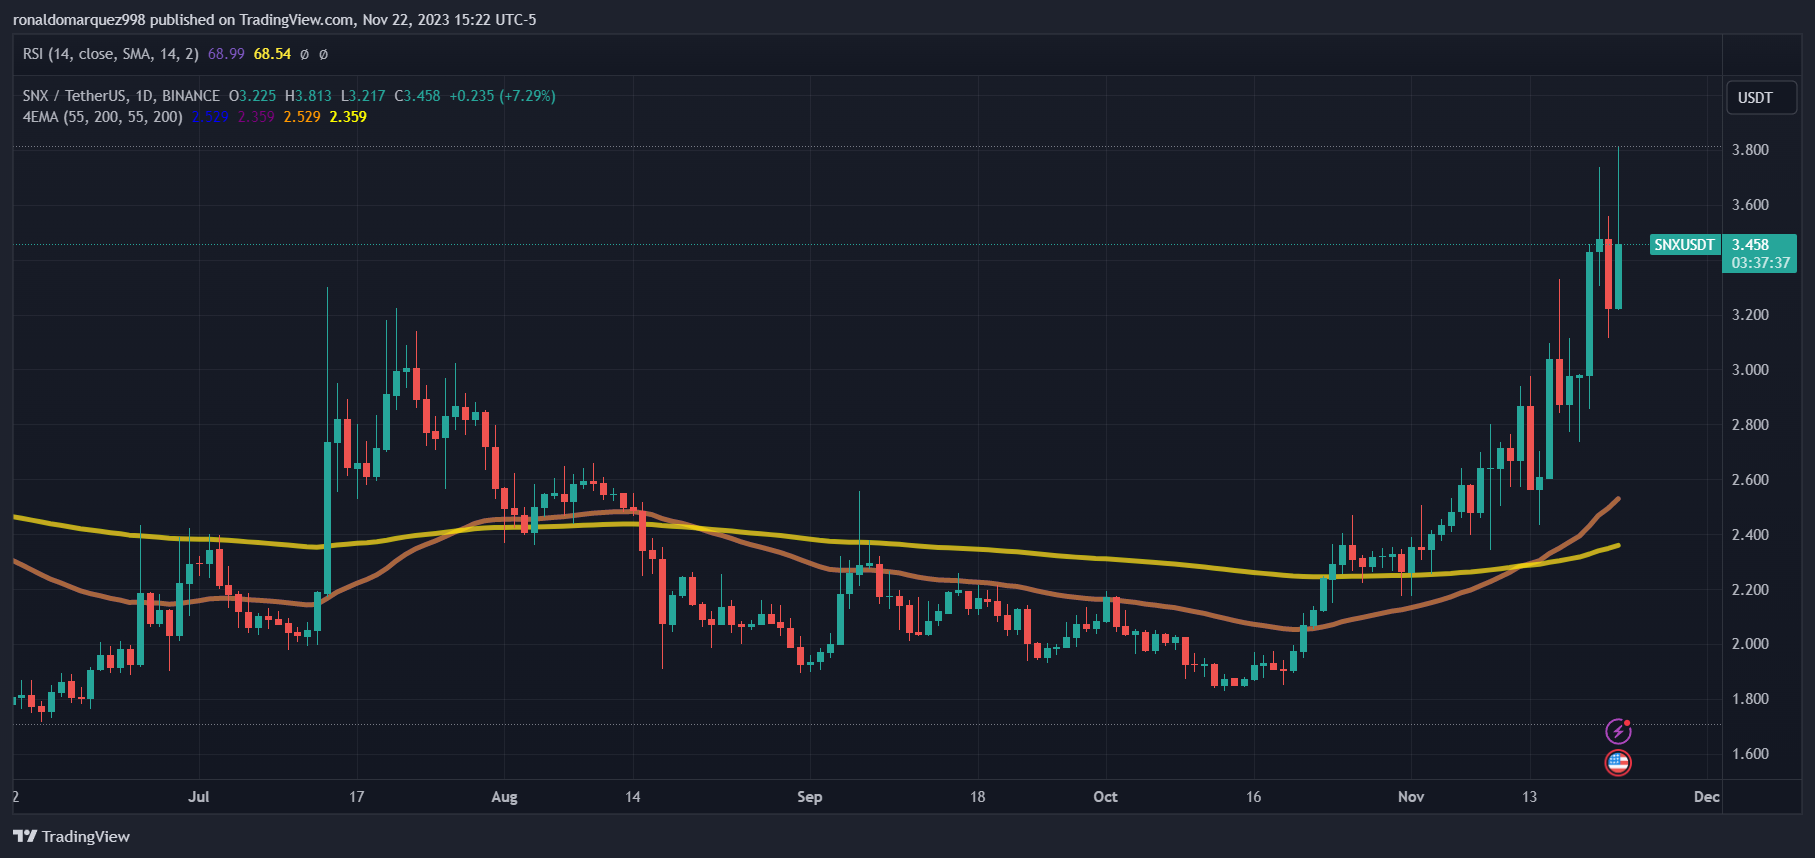Click the 1.800 price axis label
1815x858 pixels.
(x=1750, y=699)
